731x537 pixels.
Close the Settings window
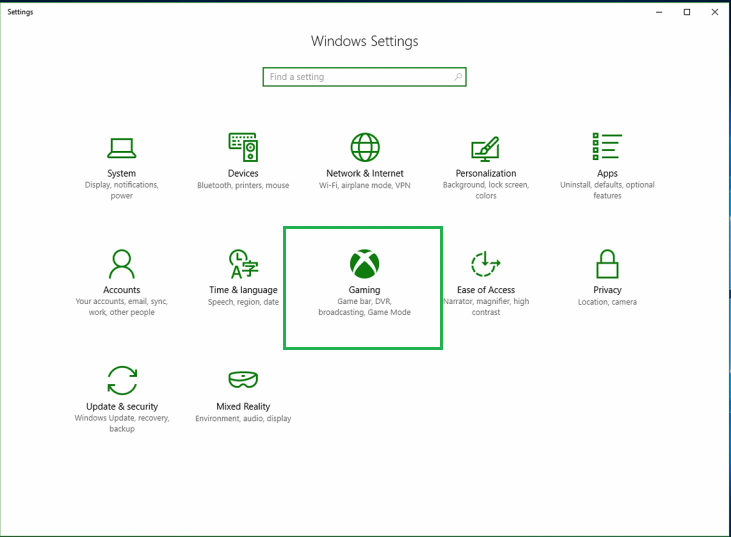[715, 12]
